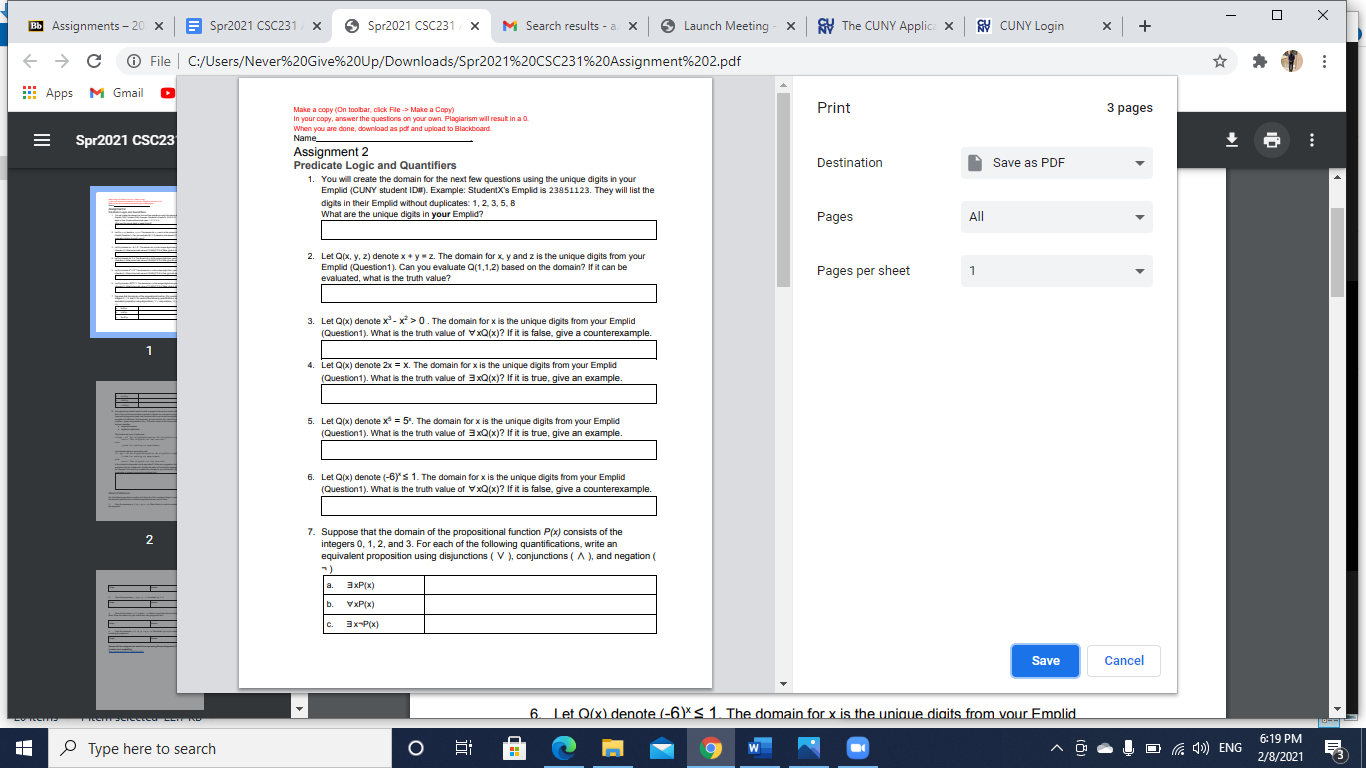Screen dimensions: 1366x768
Task: Open the PDF sidebar hamburger menu
Action: coord(41,140)
